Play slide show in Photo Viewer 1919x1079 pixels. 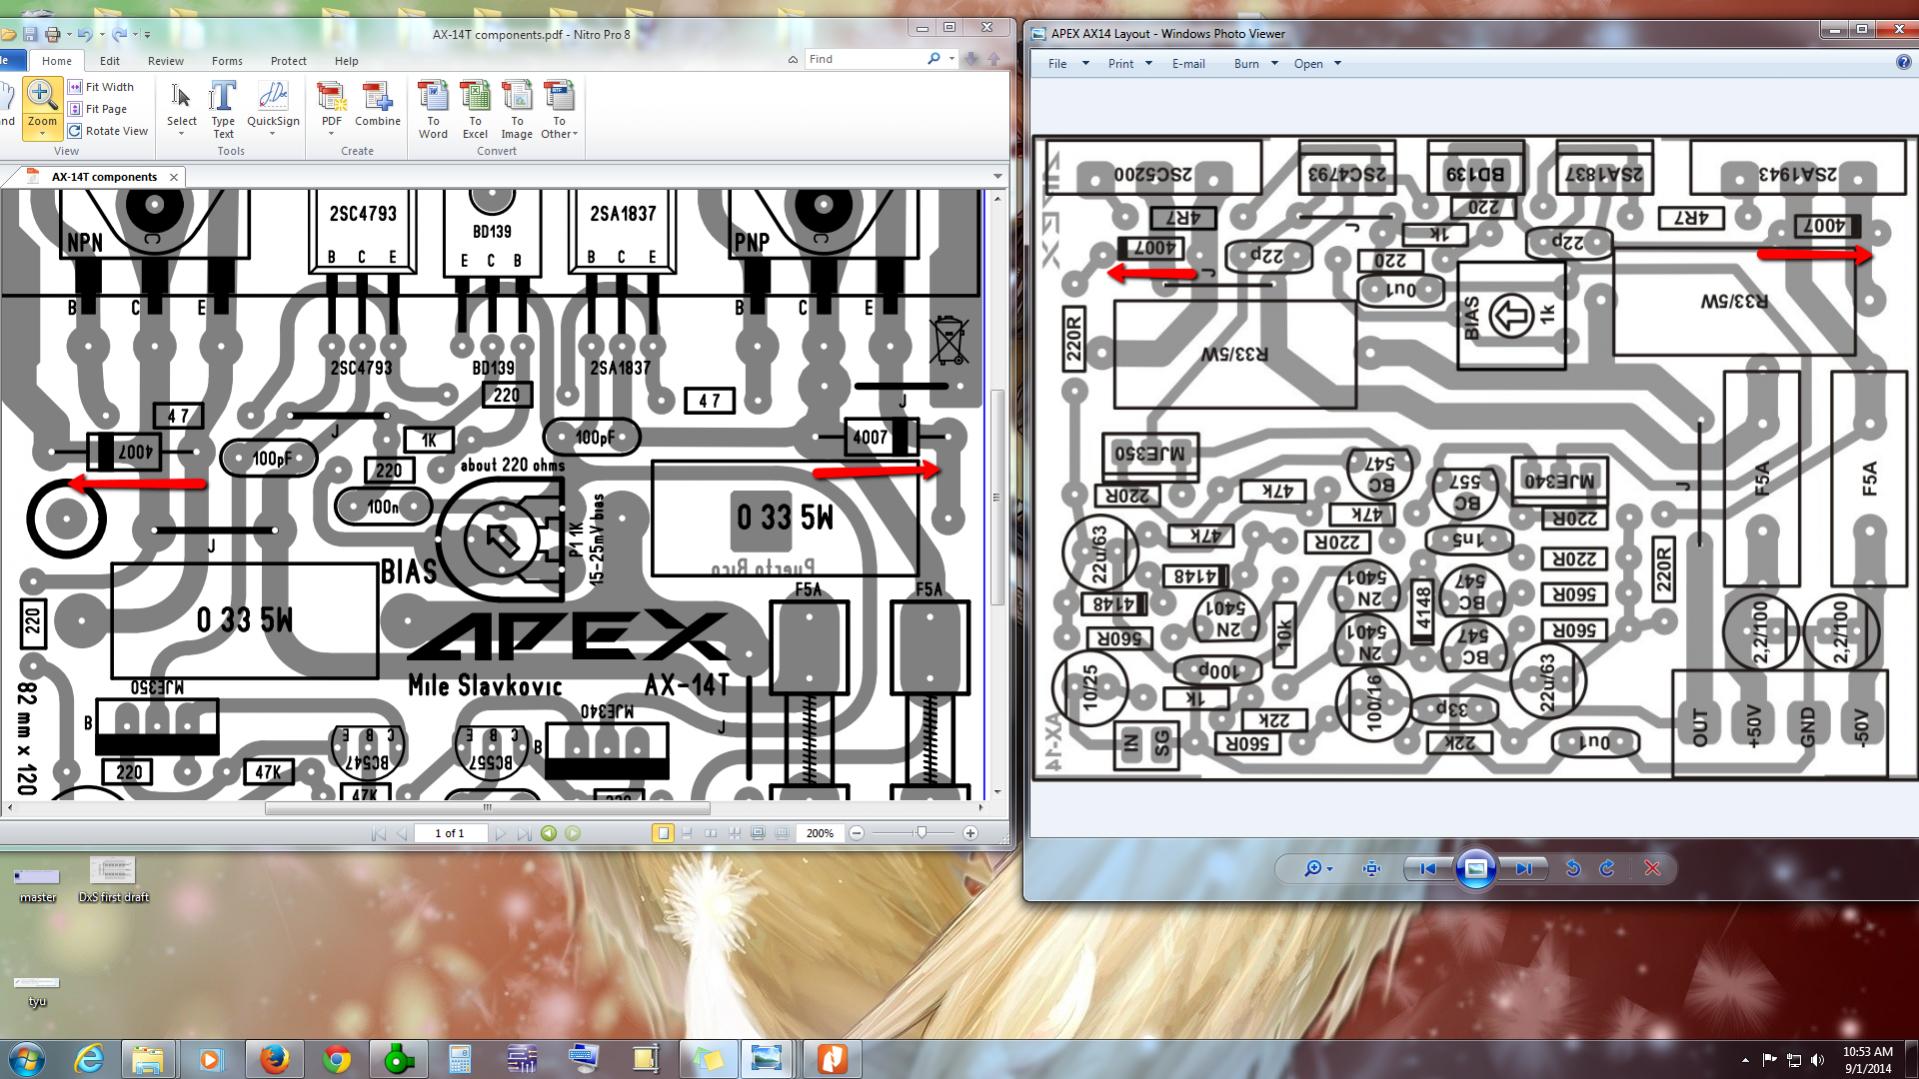click(x=1475, y=868)
